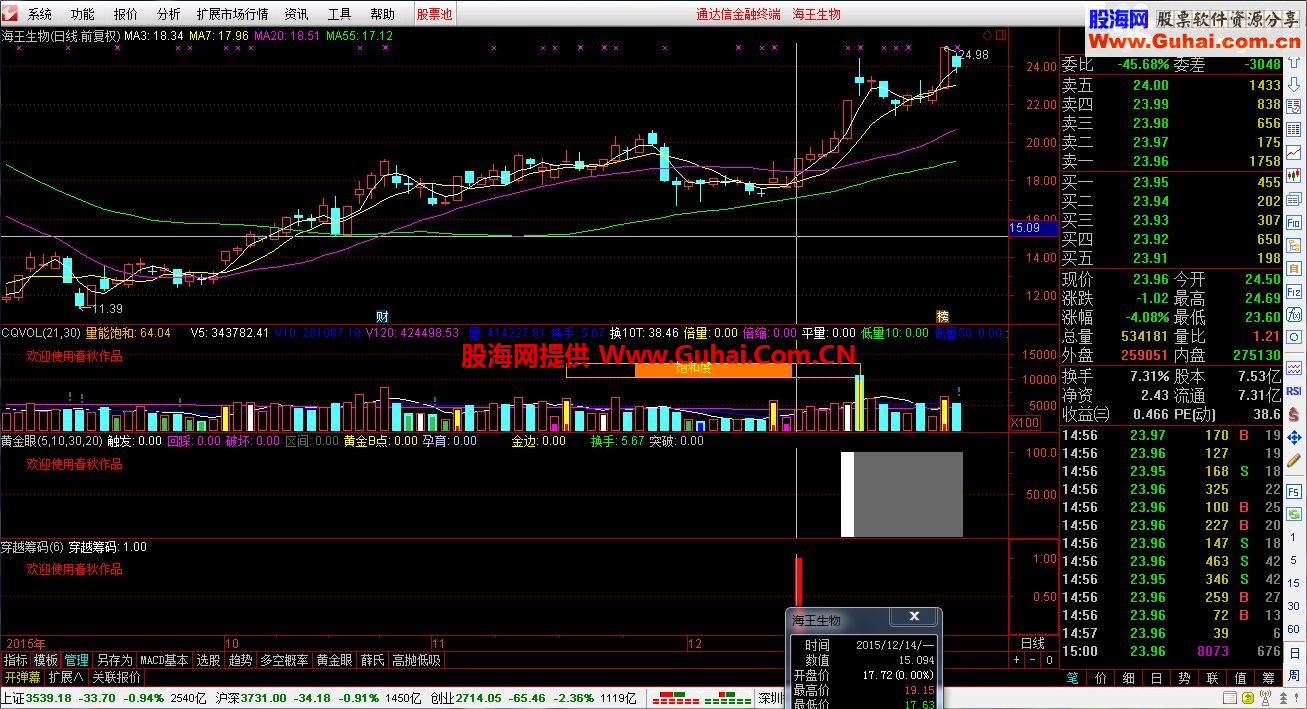The image size is (1307, 709).
Task: Click the F10 info icon in sidebar
Action: [x=1294, y=222]
